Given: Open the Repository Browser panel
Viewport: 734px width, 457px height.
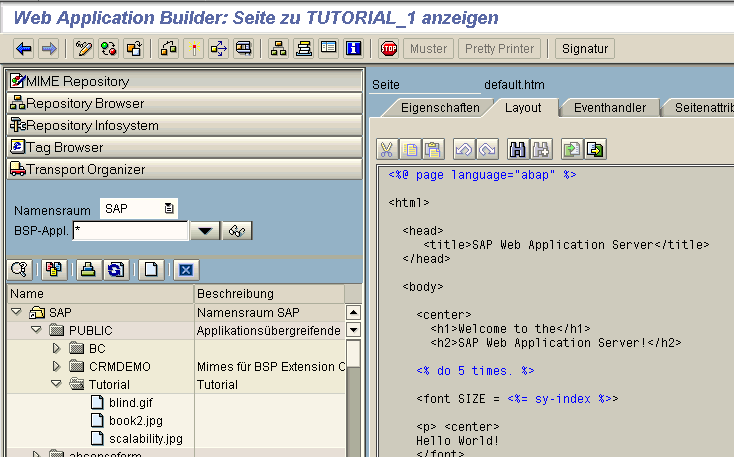Looking at the screenshot, I should point(185,103).
